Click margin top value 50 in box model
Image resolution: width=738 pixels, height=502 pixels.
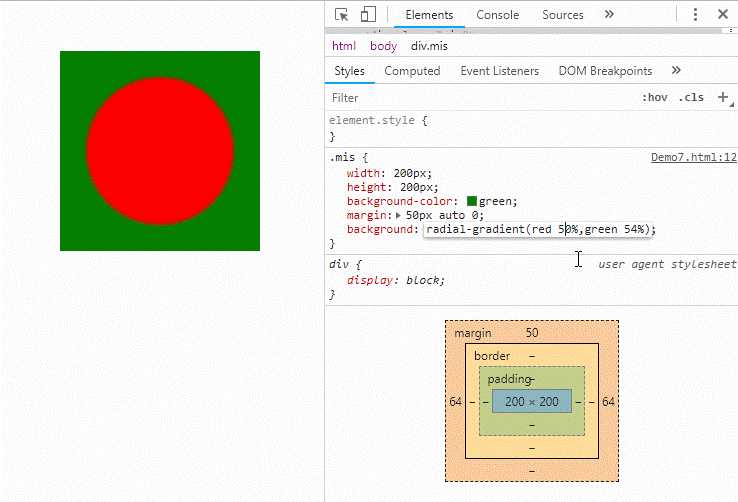click(x=532, y=333)
